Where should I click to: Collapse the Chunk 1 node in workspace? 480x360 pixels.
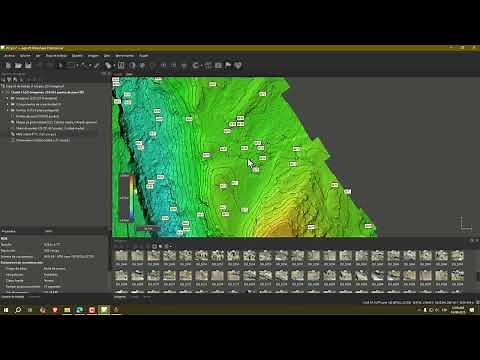pos(3,92)
